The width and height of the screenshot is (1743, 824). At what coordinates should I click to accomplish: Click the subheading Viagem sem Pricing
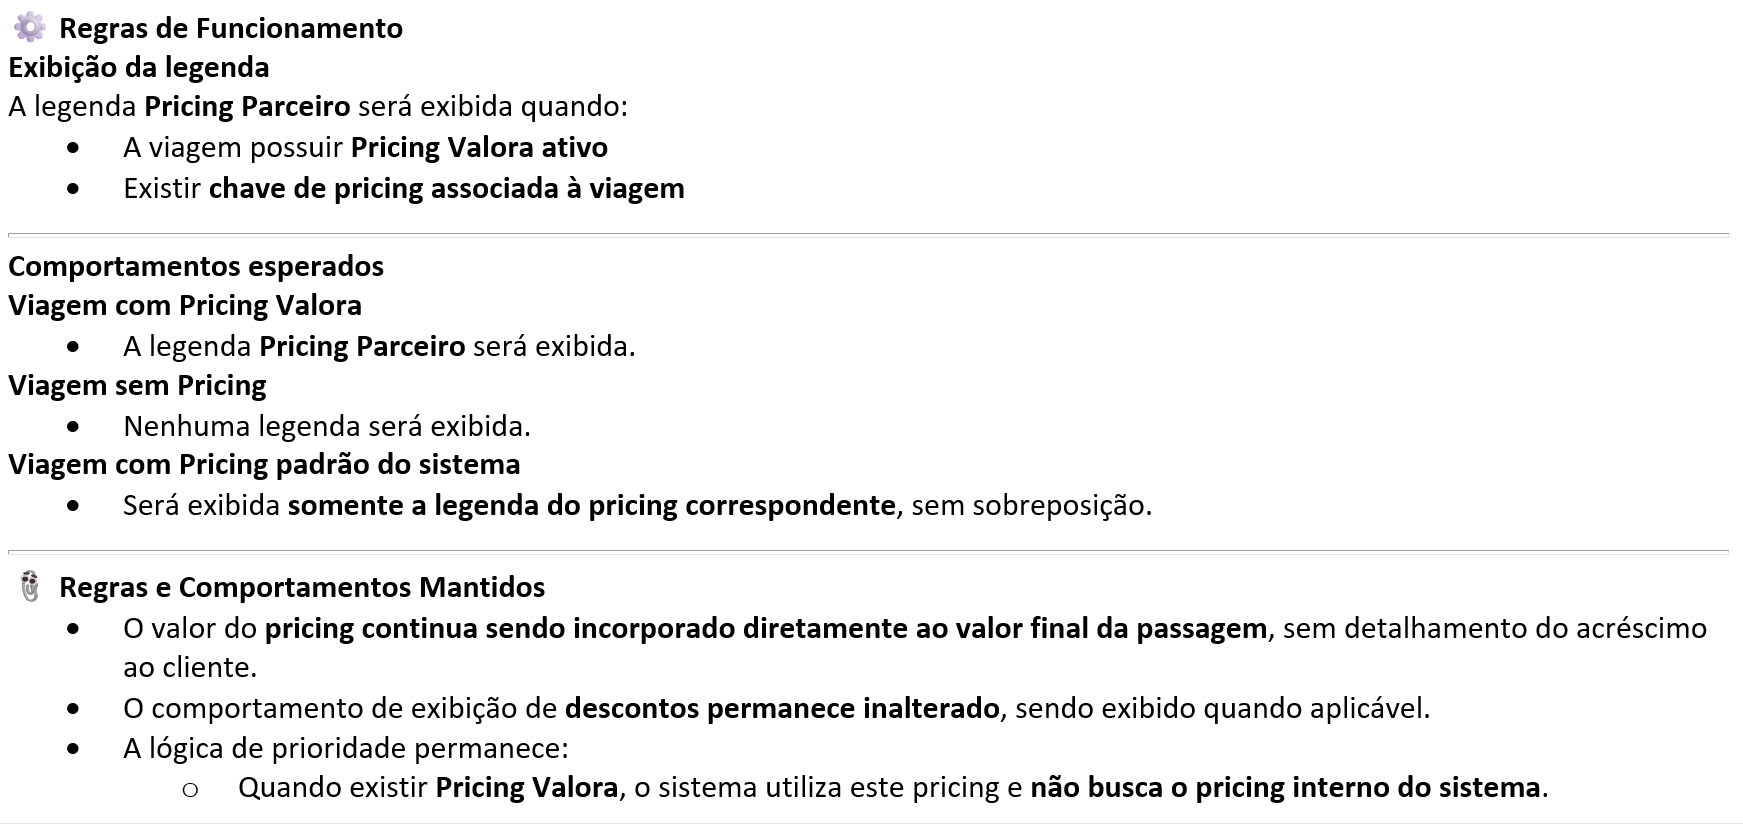click(x=137, y=385)
